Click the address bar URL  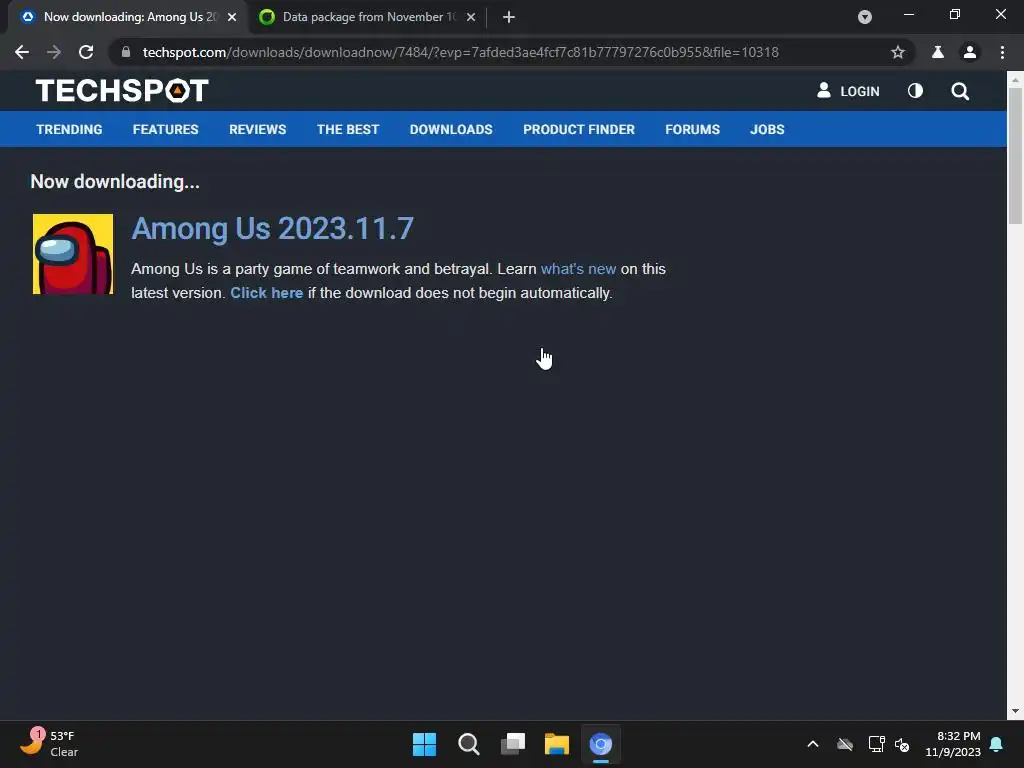[460, 52]
